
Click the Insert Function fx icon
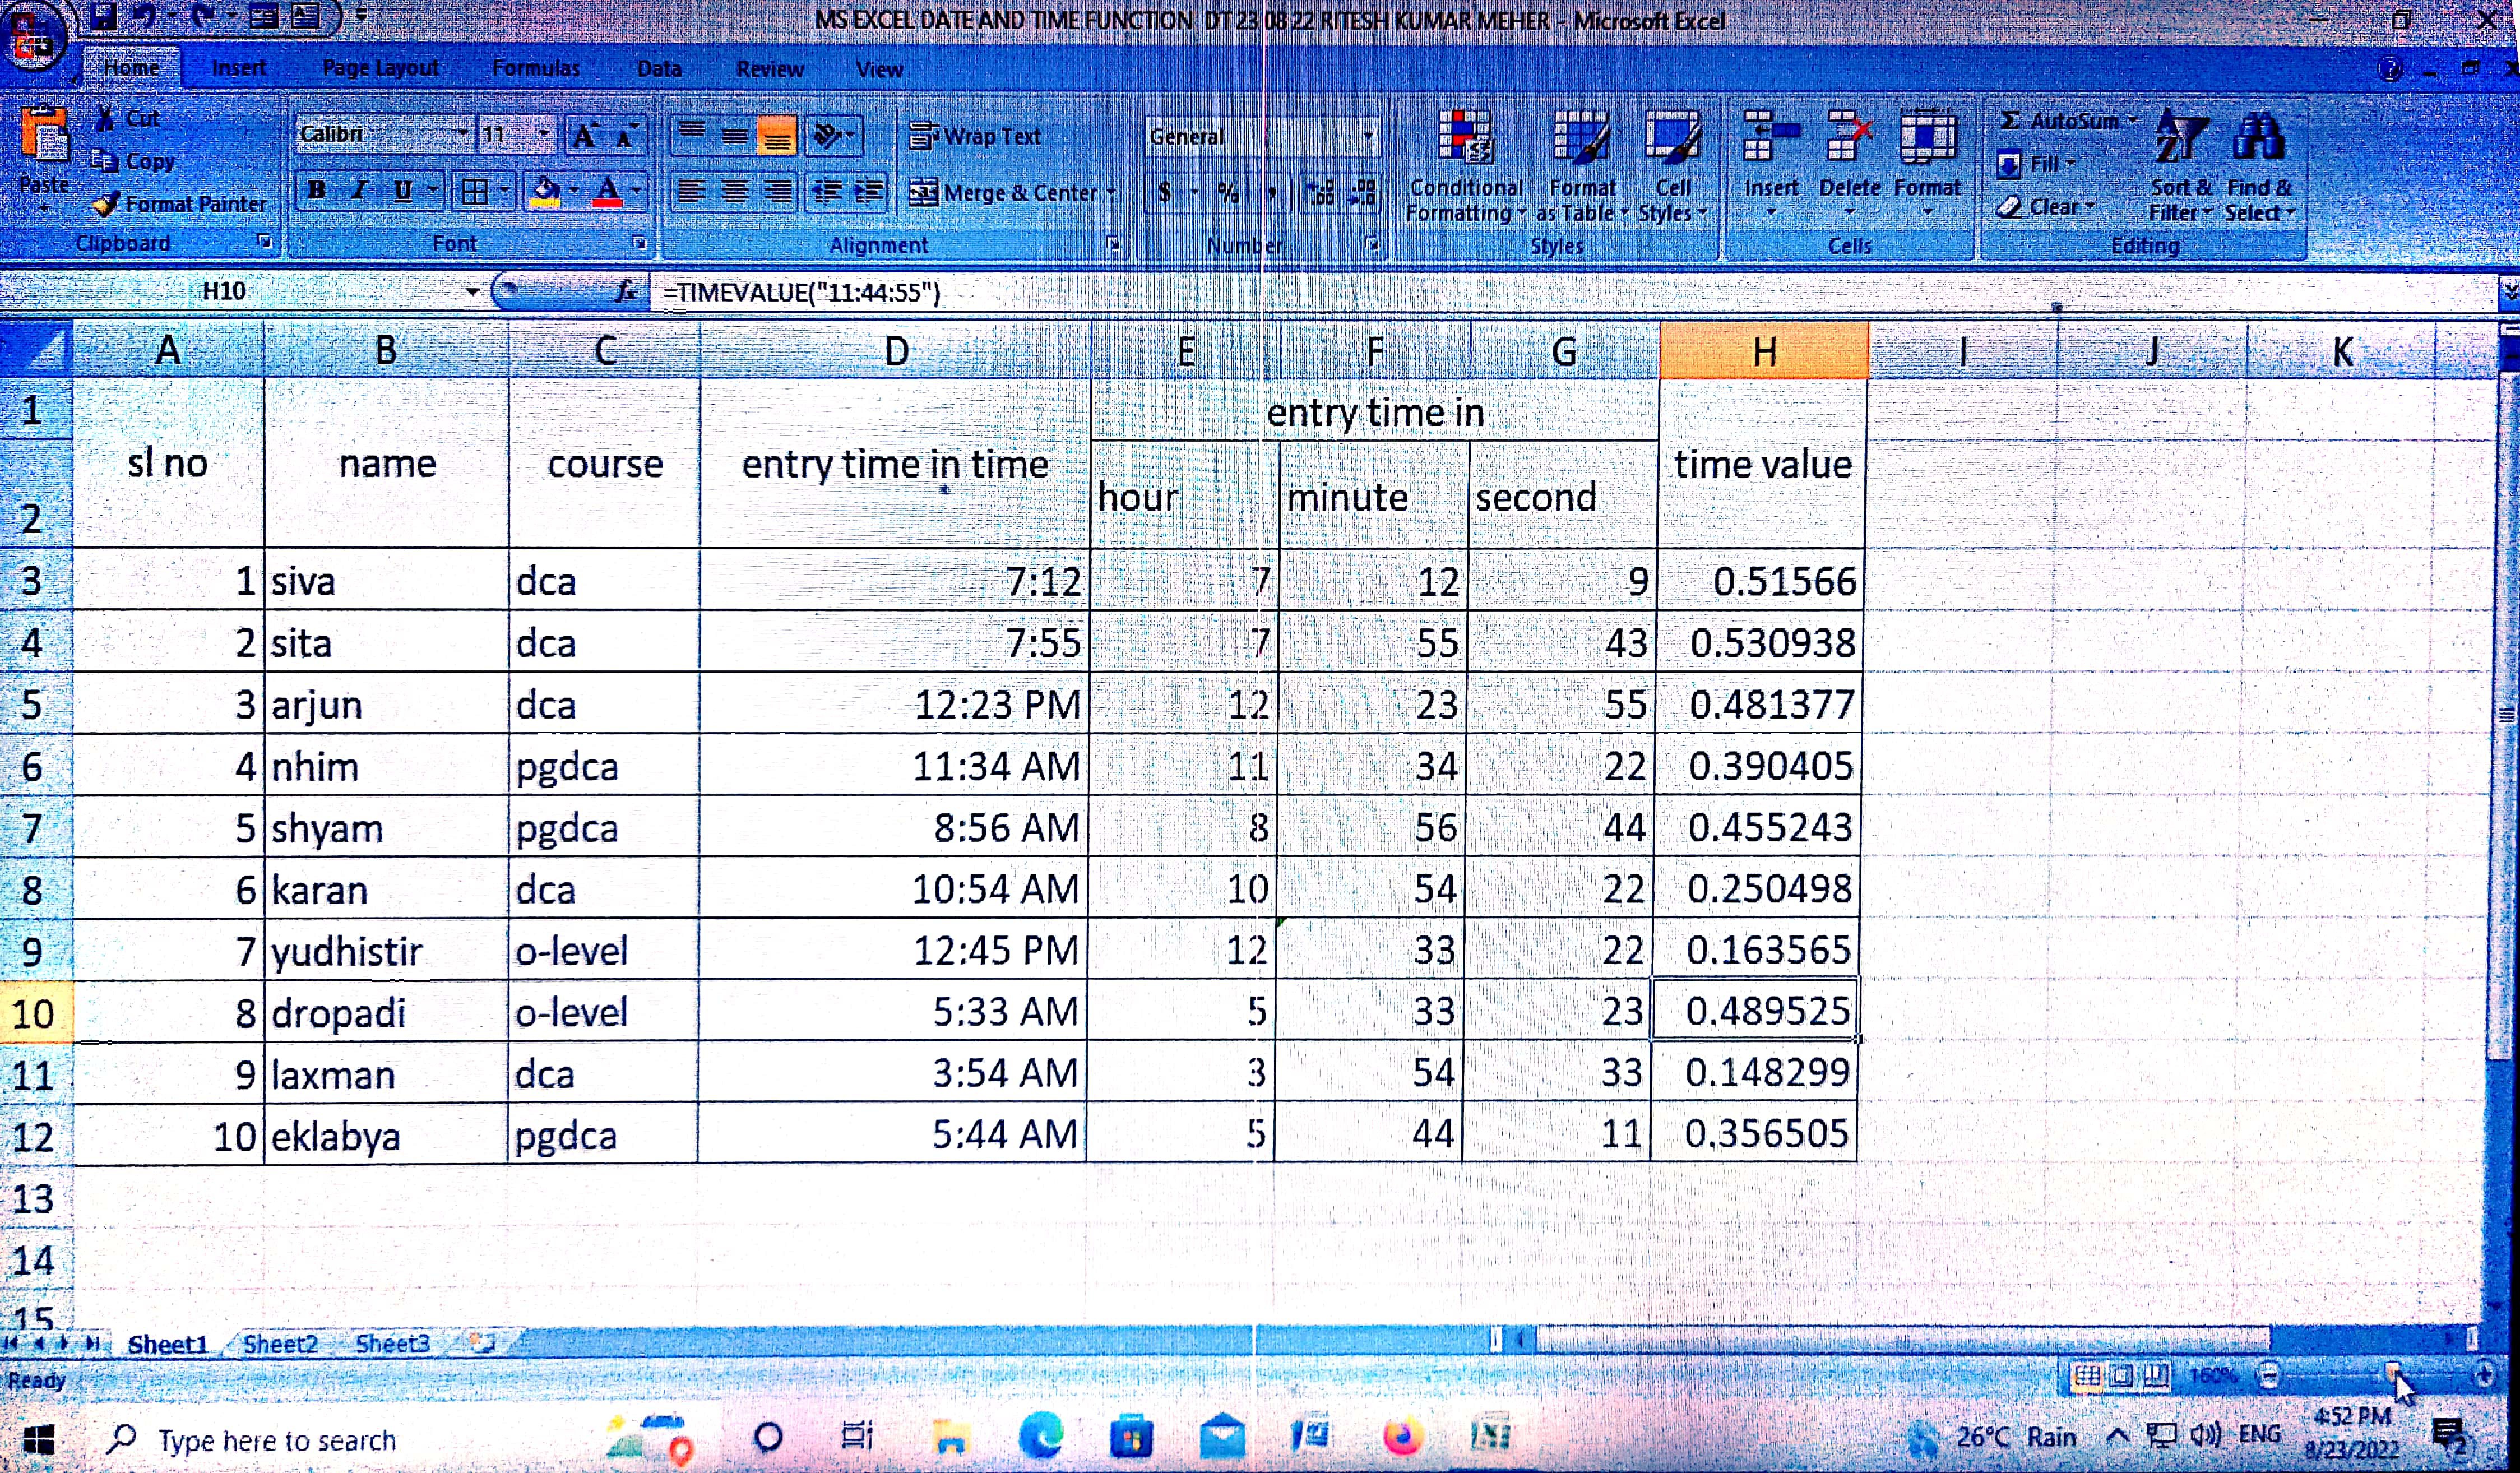(x=626, y=292)
